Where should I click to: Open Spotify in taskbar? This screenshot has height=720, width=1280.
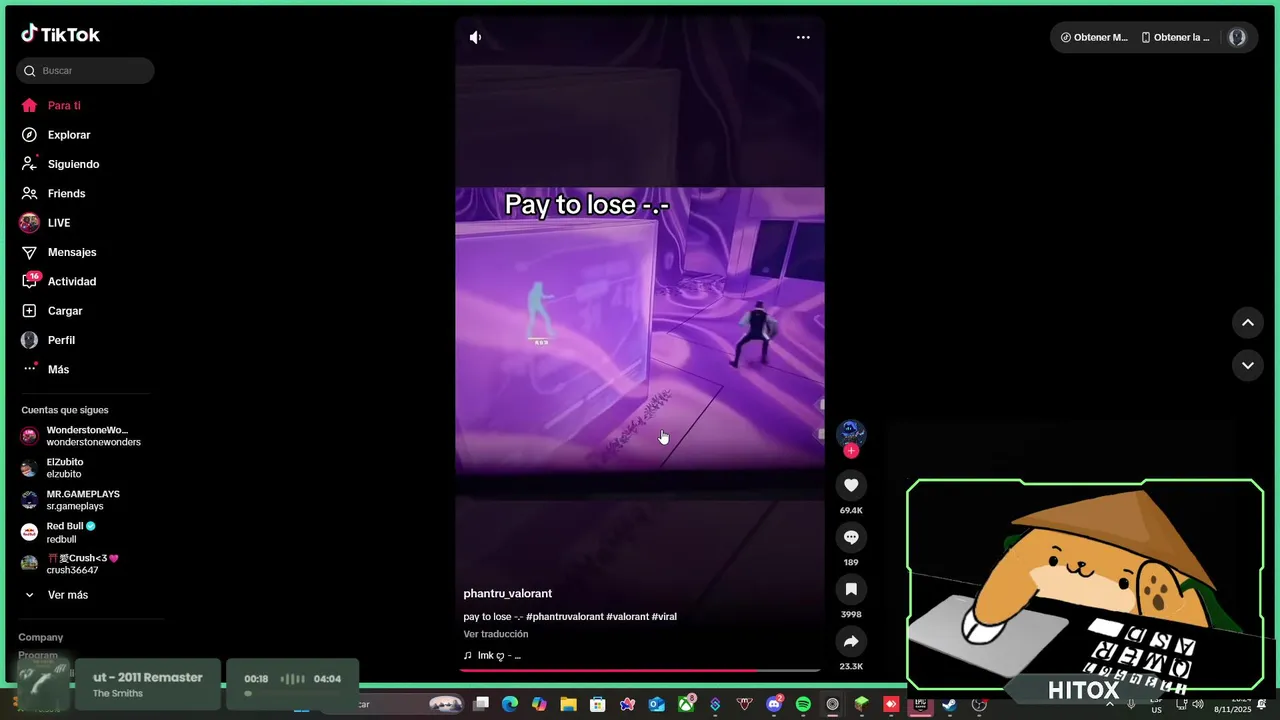(803, 704)
